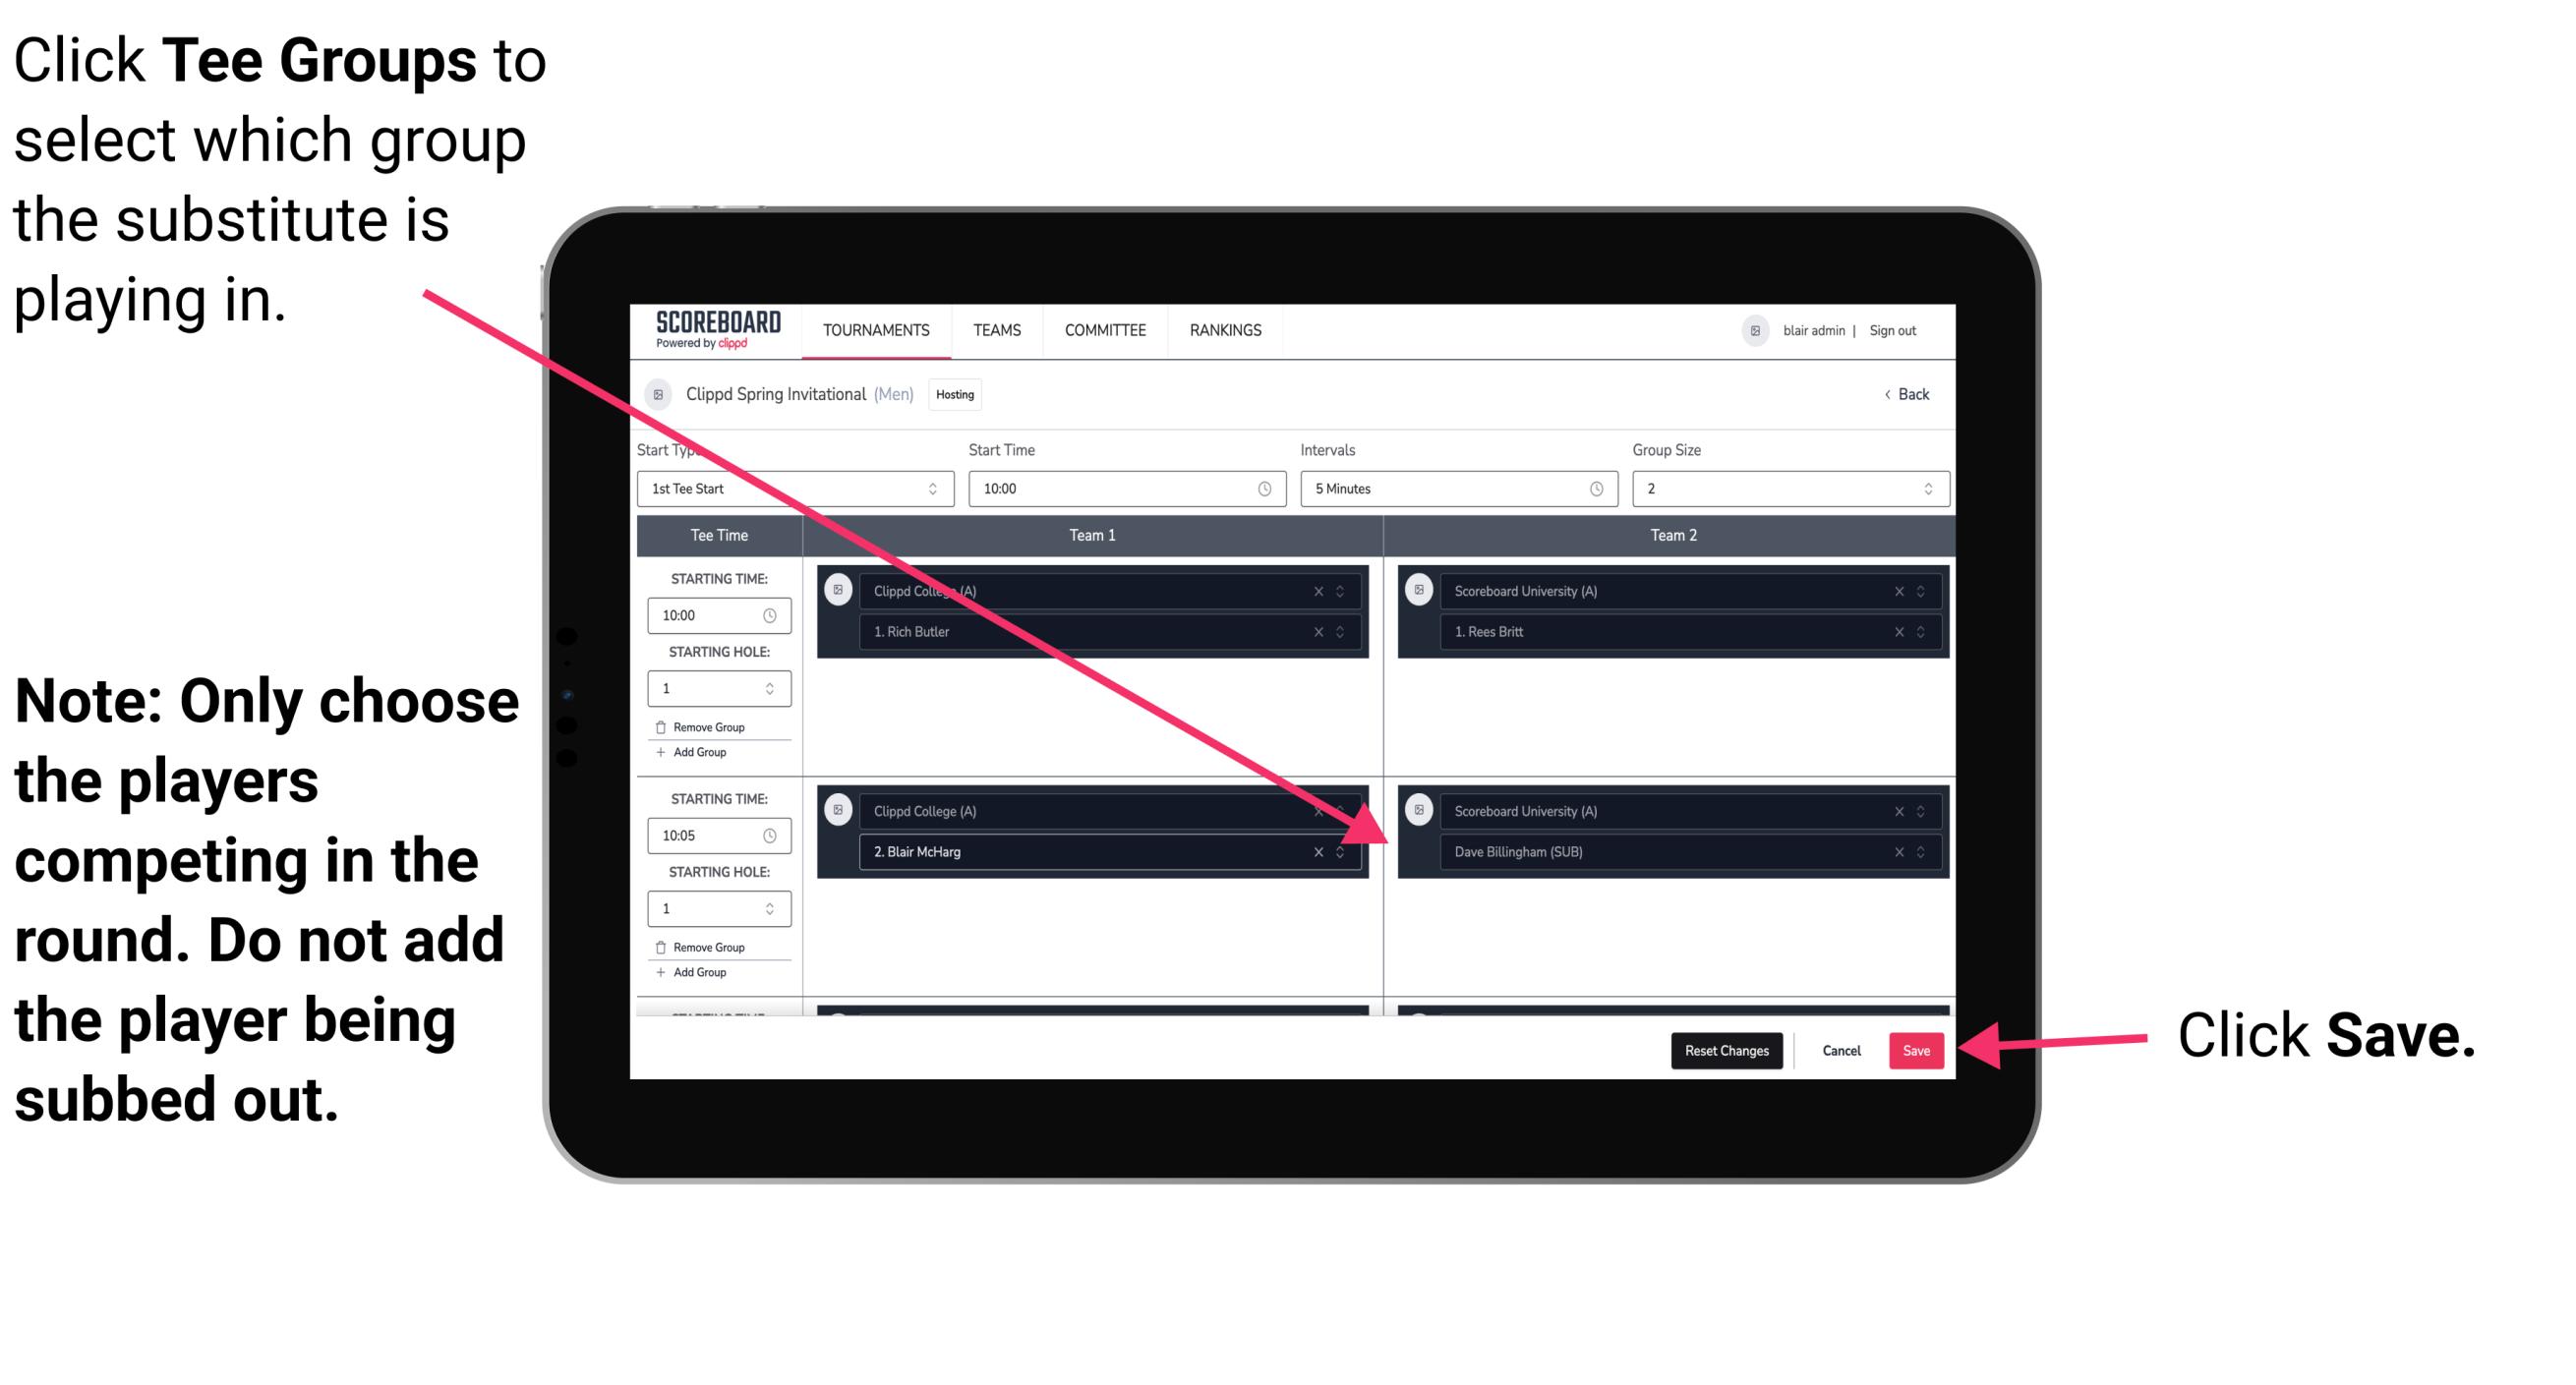Click the Cancel button
The image size is (2576, 1385).
[1841, 1047]
